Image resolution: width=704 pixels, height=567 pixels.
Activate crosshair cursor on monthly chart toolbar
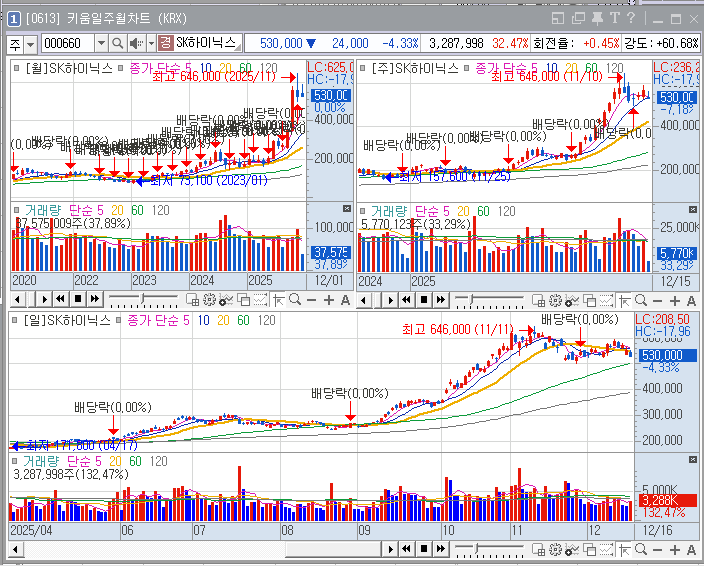278,300
